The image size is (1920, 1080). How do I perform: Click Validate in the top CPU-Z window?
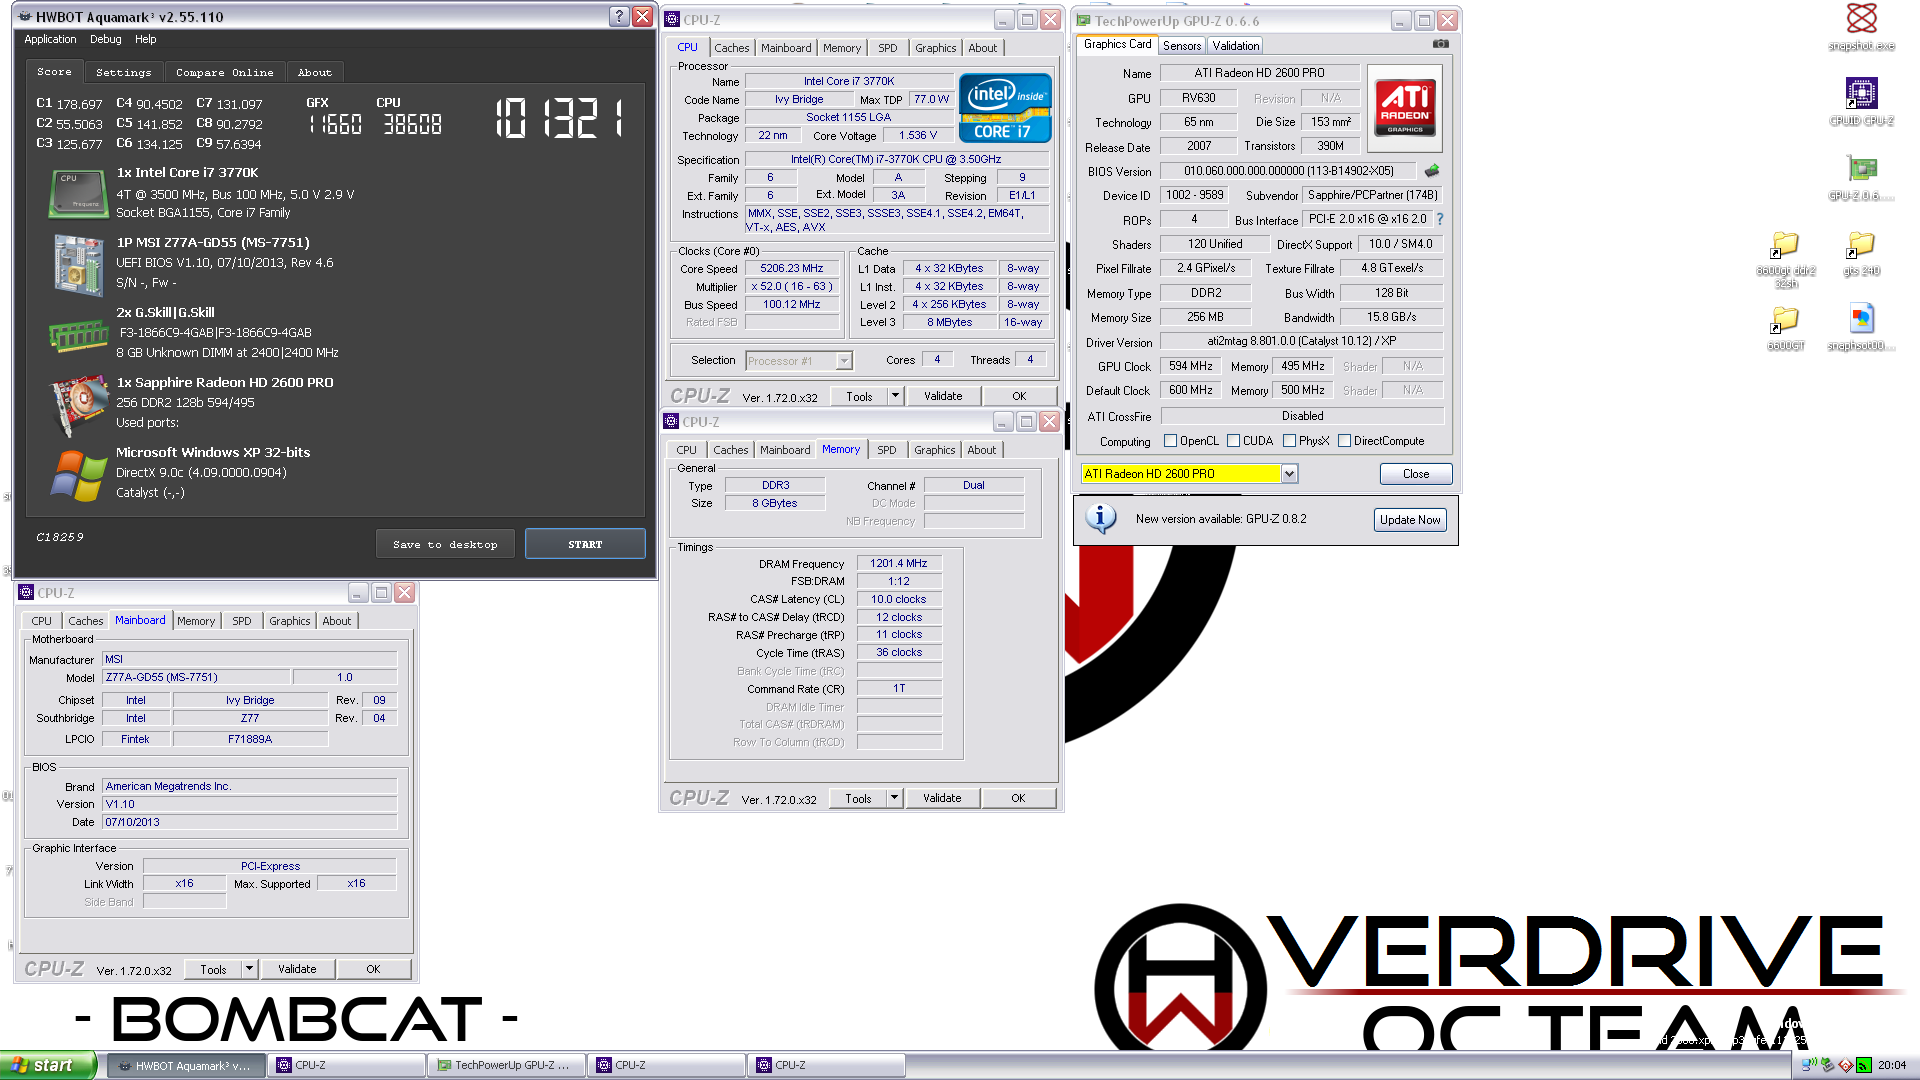coord(943,396)
